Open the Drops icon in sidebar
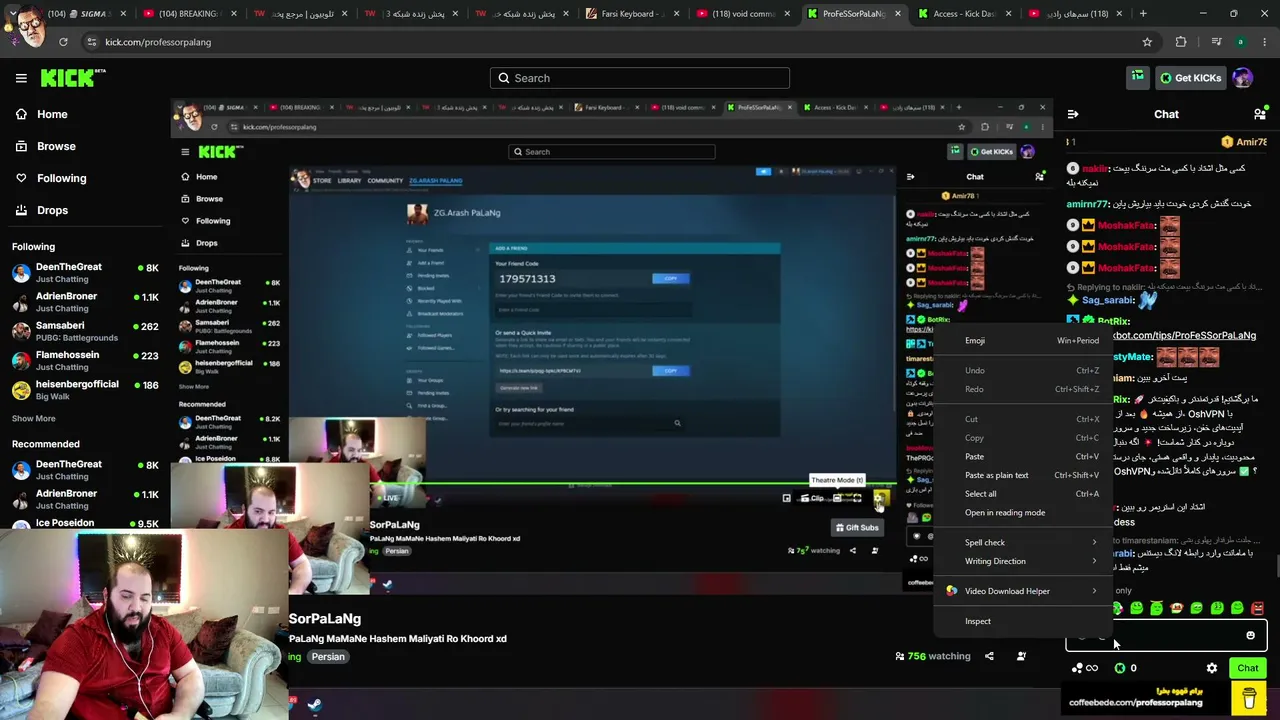1280x720 pixels. (21, 210)
